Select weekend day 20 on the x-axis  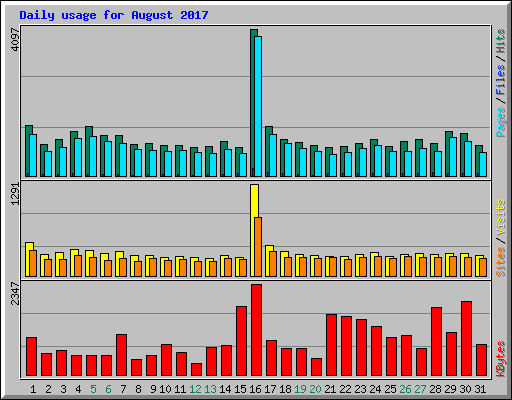[315, 389]
